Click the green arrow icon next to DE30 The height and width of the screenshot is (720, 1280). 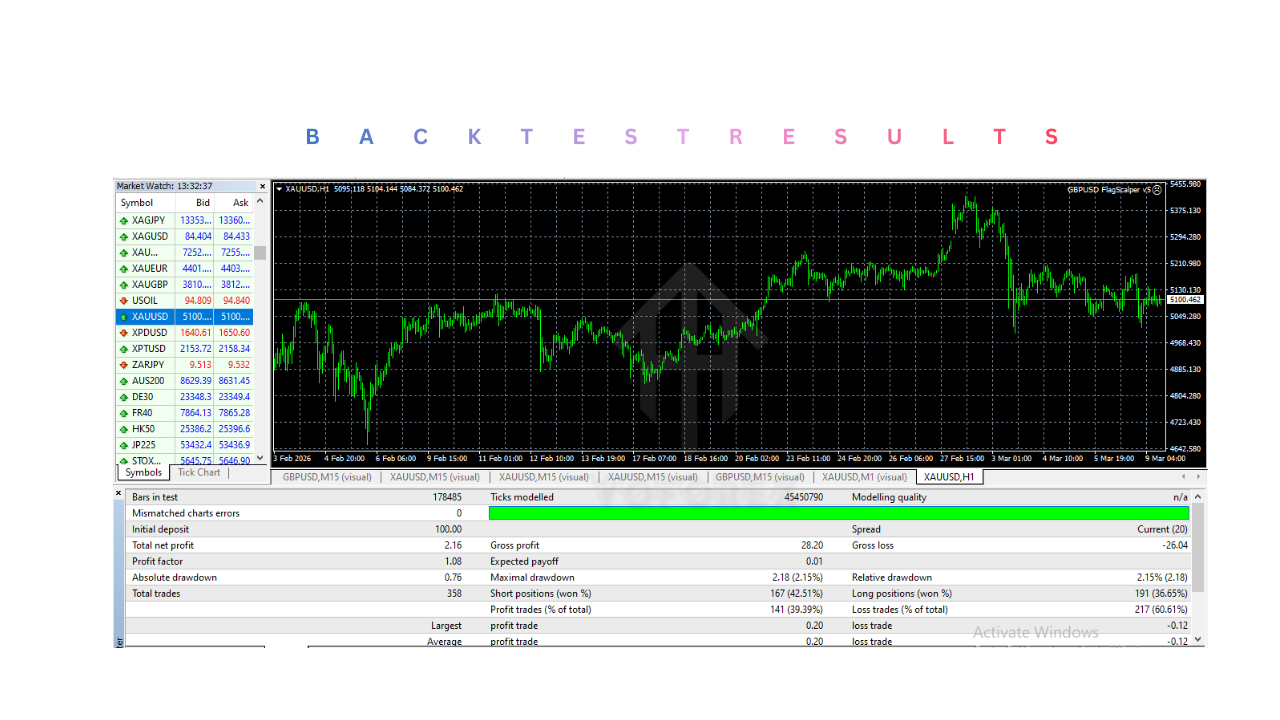pyautogui.click(x=122, y=396)
